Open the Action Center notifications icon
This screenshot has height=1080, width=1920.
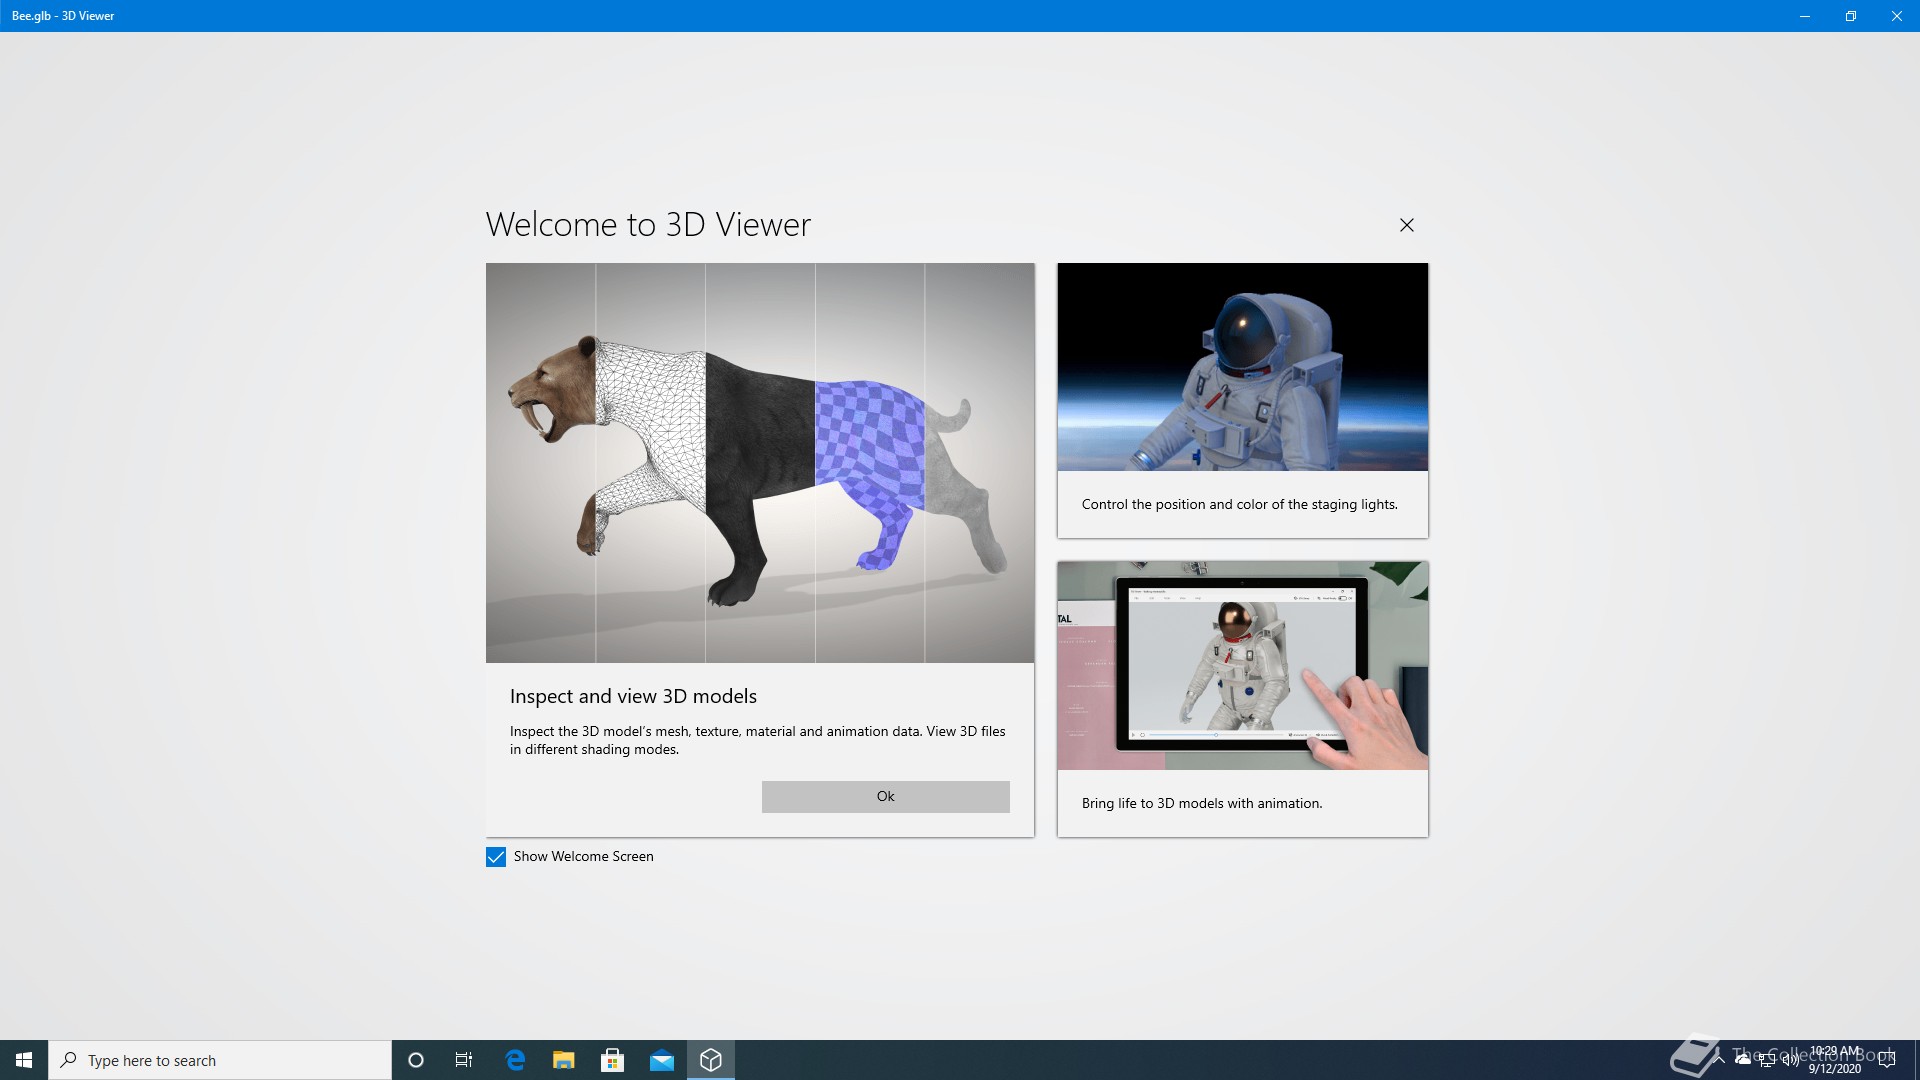coord(1887,1060)
